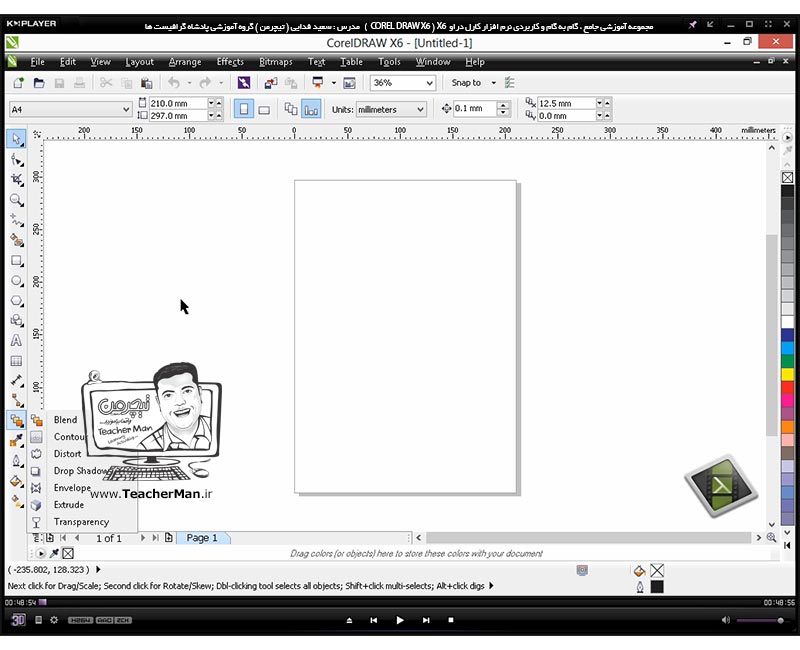Select the Connector tool
The height and width of the screenshot is (650, 800).
tap(16, 401)
